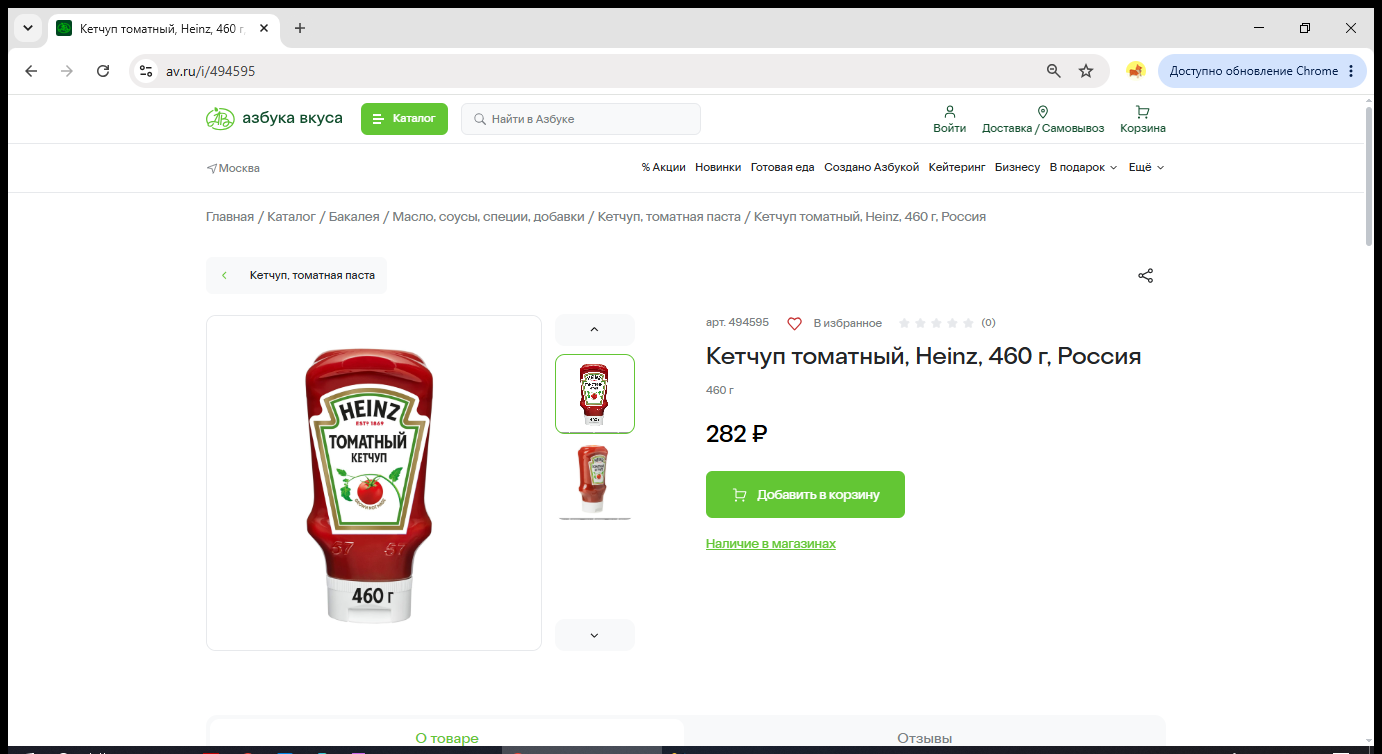Image resolution: width=1382 pixels, height=754 pixels.
Task: Change the city from Москва
Action: point(233,168)
